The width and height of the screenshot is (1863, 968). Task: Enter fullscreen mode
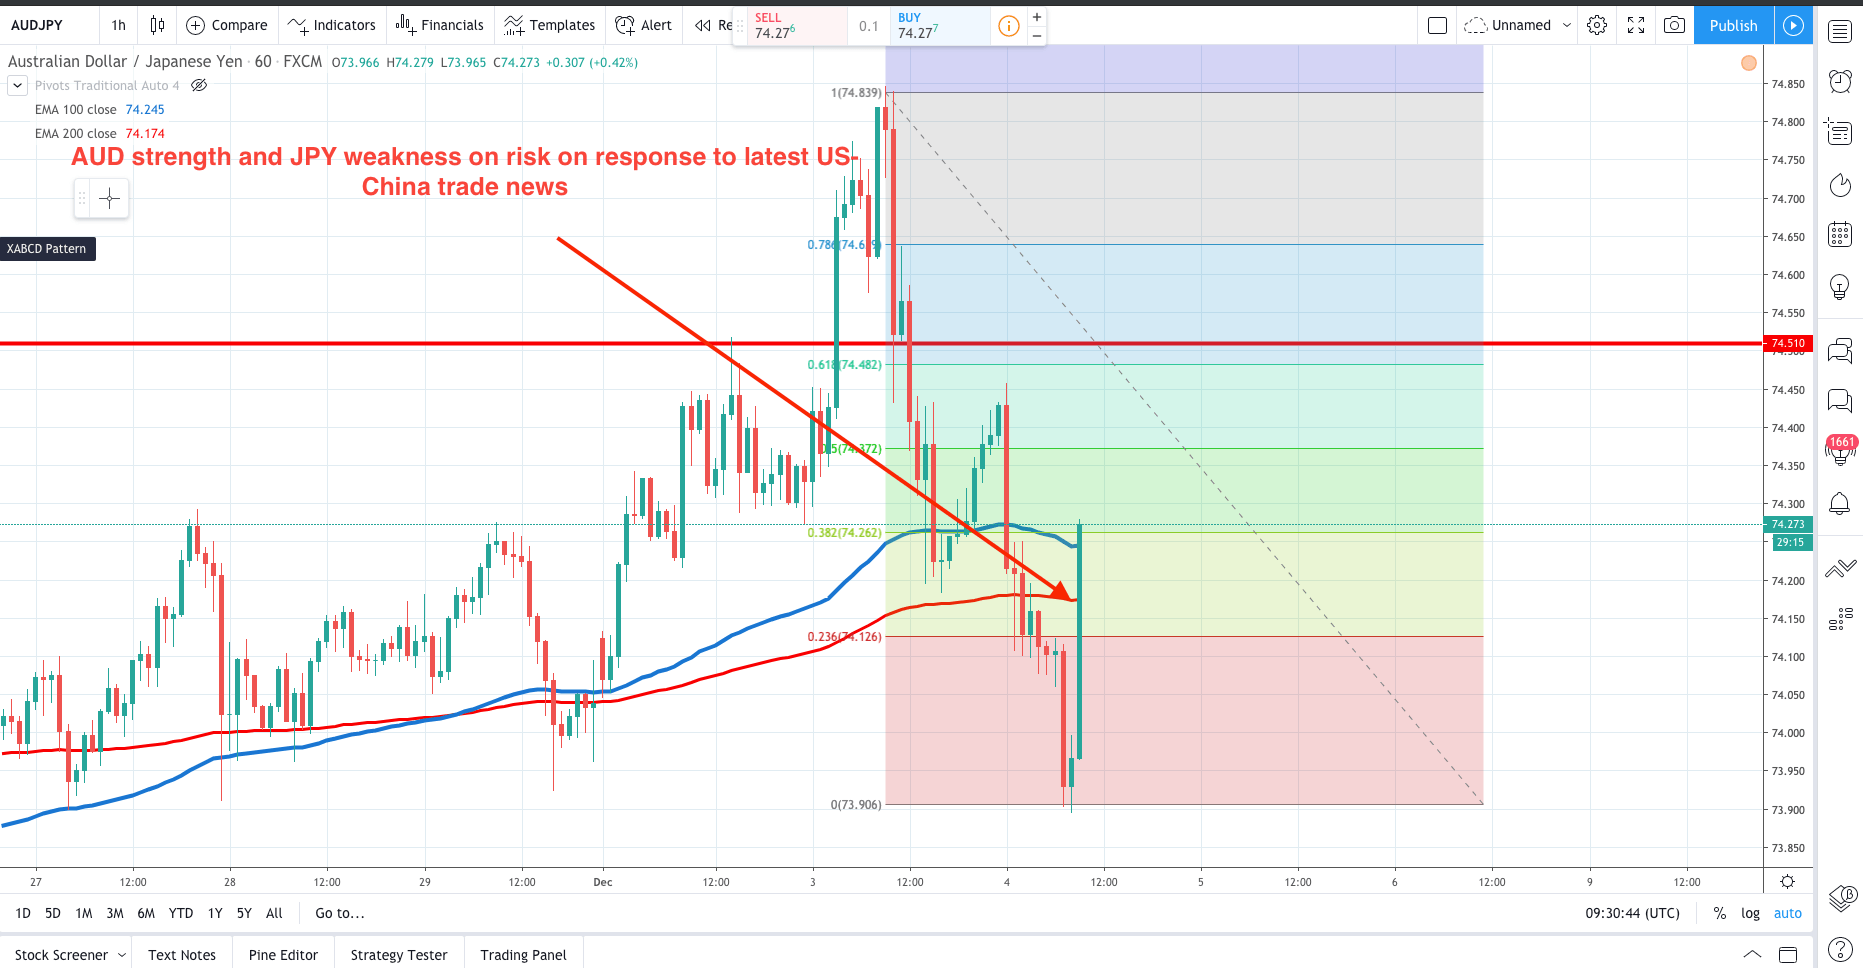click(1636, 25)
